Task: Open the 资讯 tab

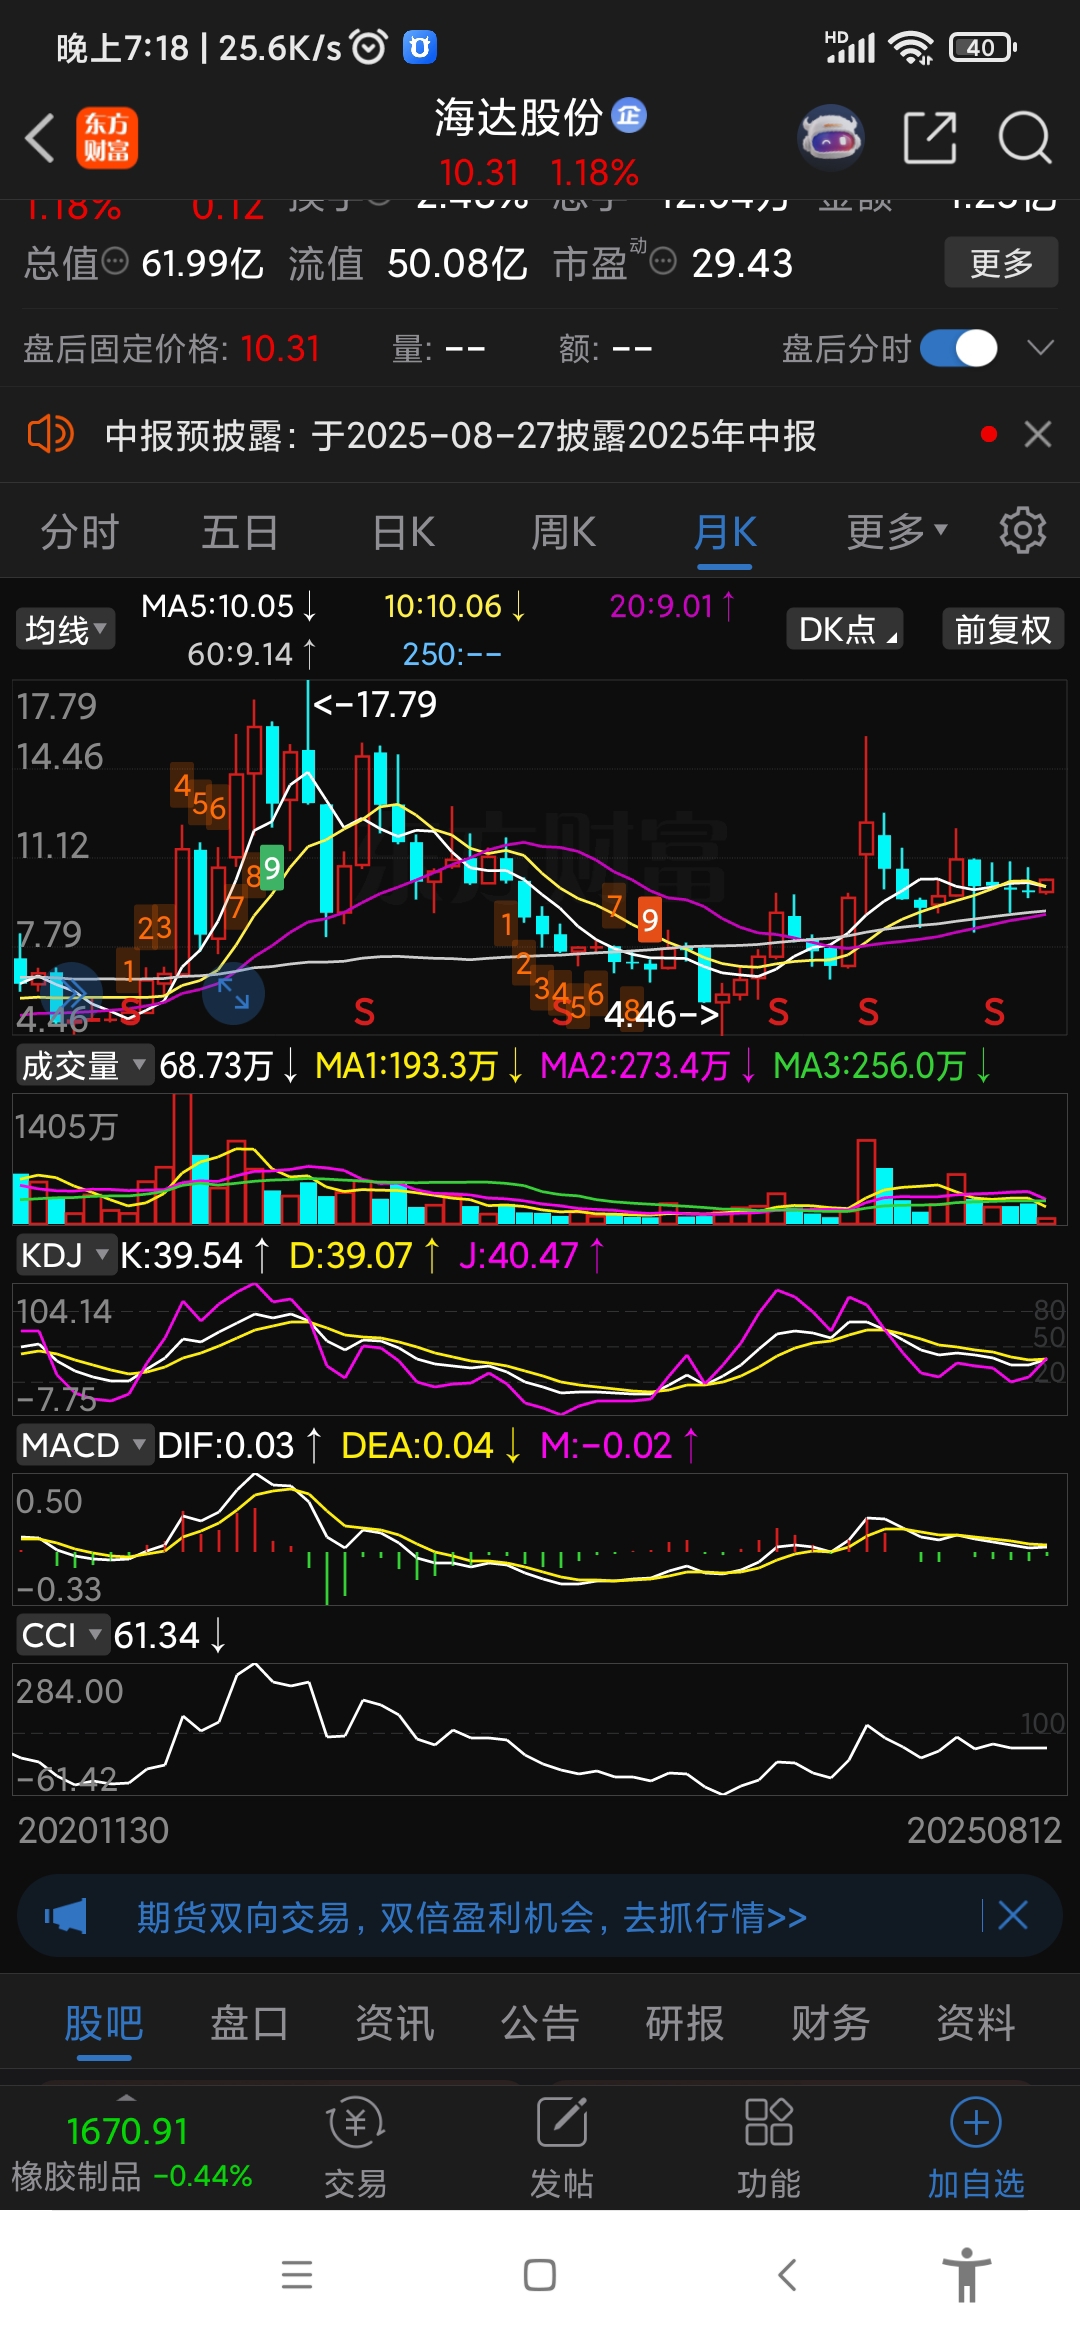Action: pyautogui.click(x=395, y=2023)
